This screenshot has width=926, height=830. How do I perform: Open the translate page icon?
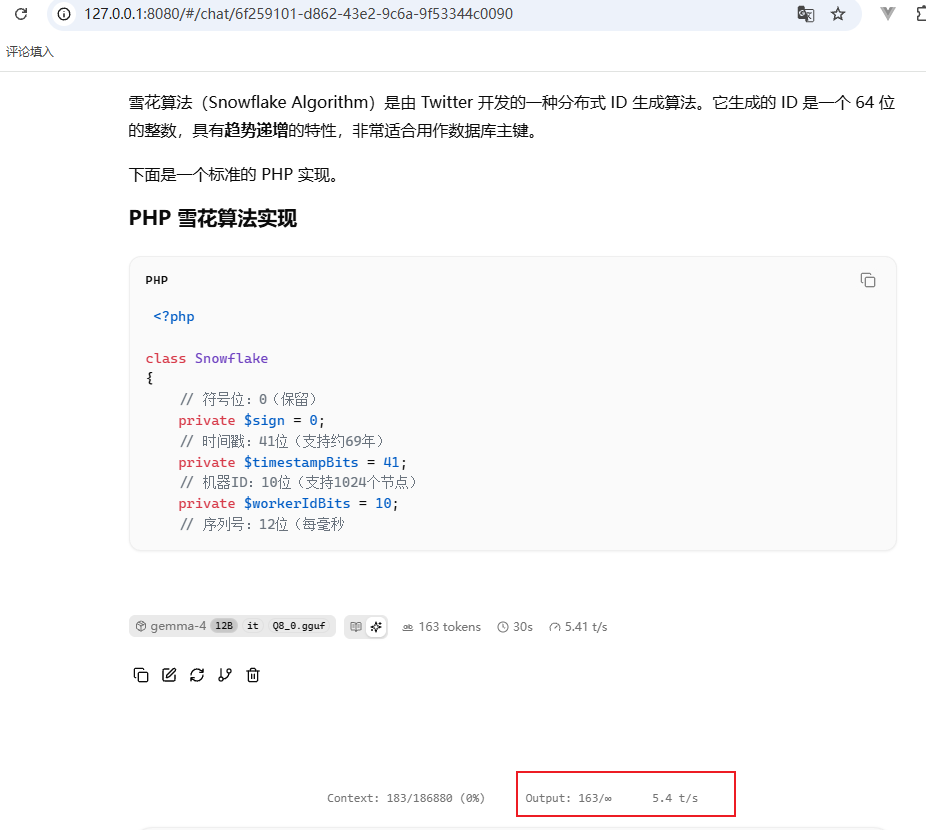tap(806, 14)
